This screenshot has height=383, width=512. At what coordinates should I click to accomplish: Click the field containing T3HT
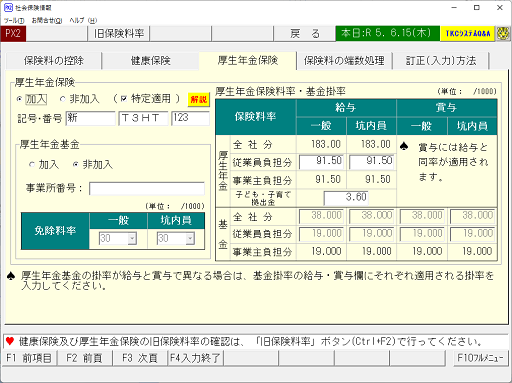[x=143, y=118]
